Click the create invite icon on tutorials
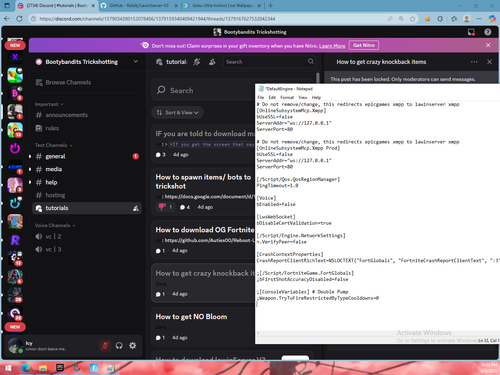The height and width of the screenshot is (375, 500). (x=136, y=208)
